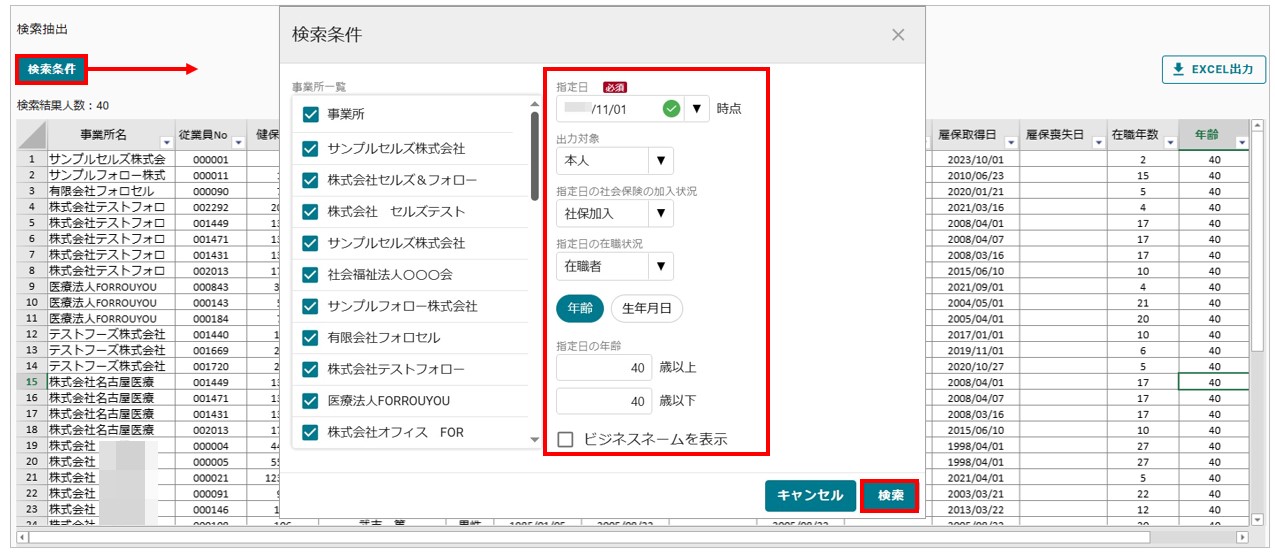The width and height of the screenshot is (1275, 557).
Task: Toggle 医療法人FORROUYOU checkbox
Action: tap(310, 400)
